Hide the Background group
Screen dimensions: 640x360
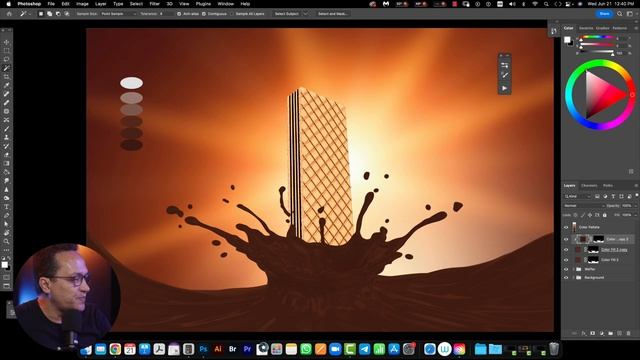(x=566, y=278)
